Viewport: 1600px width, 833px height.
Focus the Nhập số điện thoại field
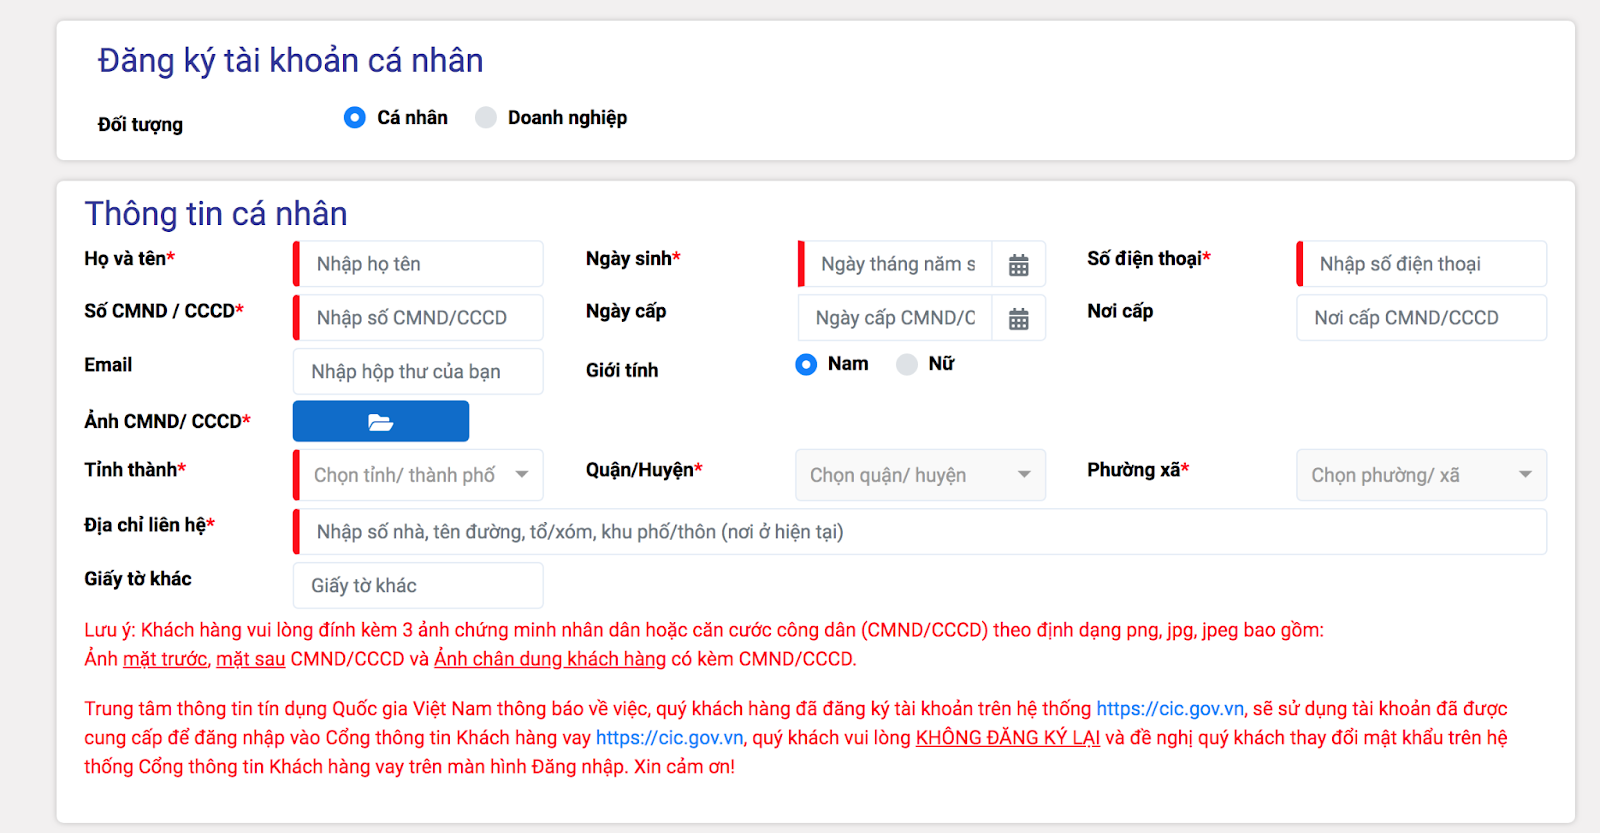(1422, 264)
